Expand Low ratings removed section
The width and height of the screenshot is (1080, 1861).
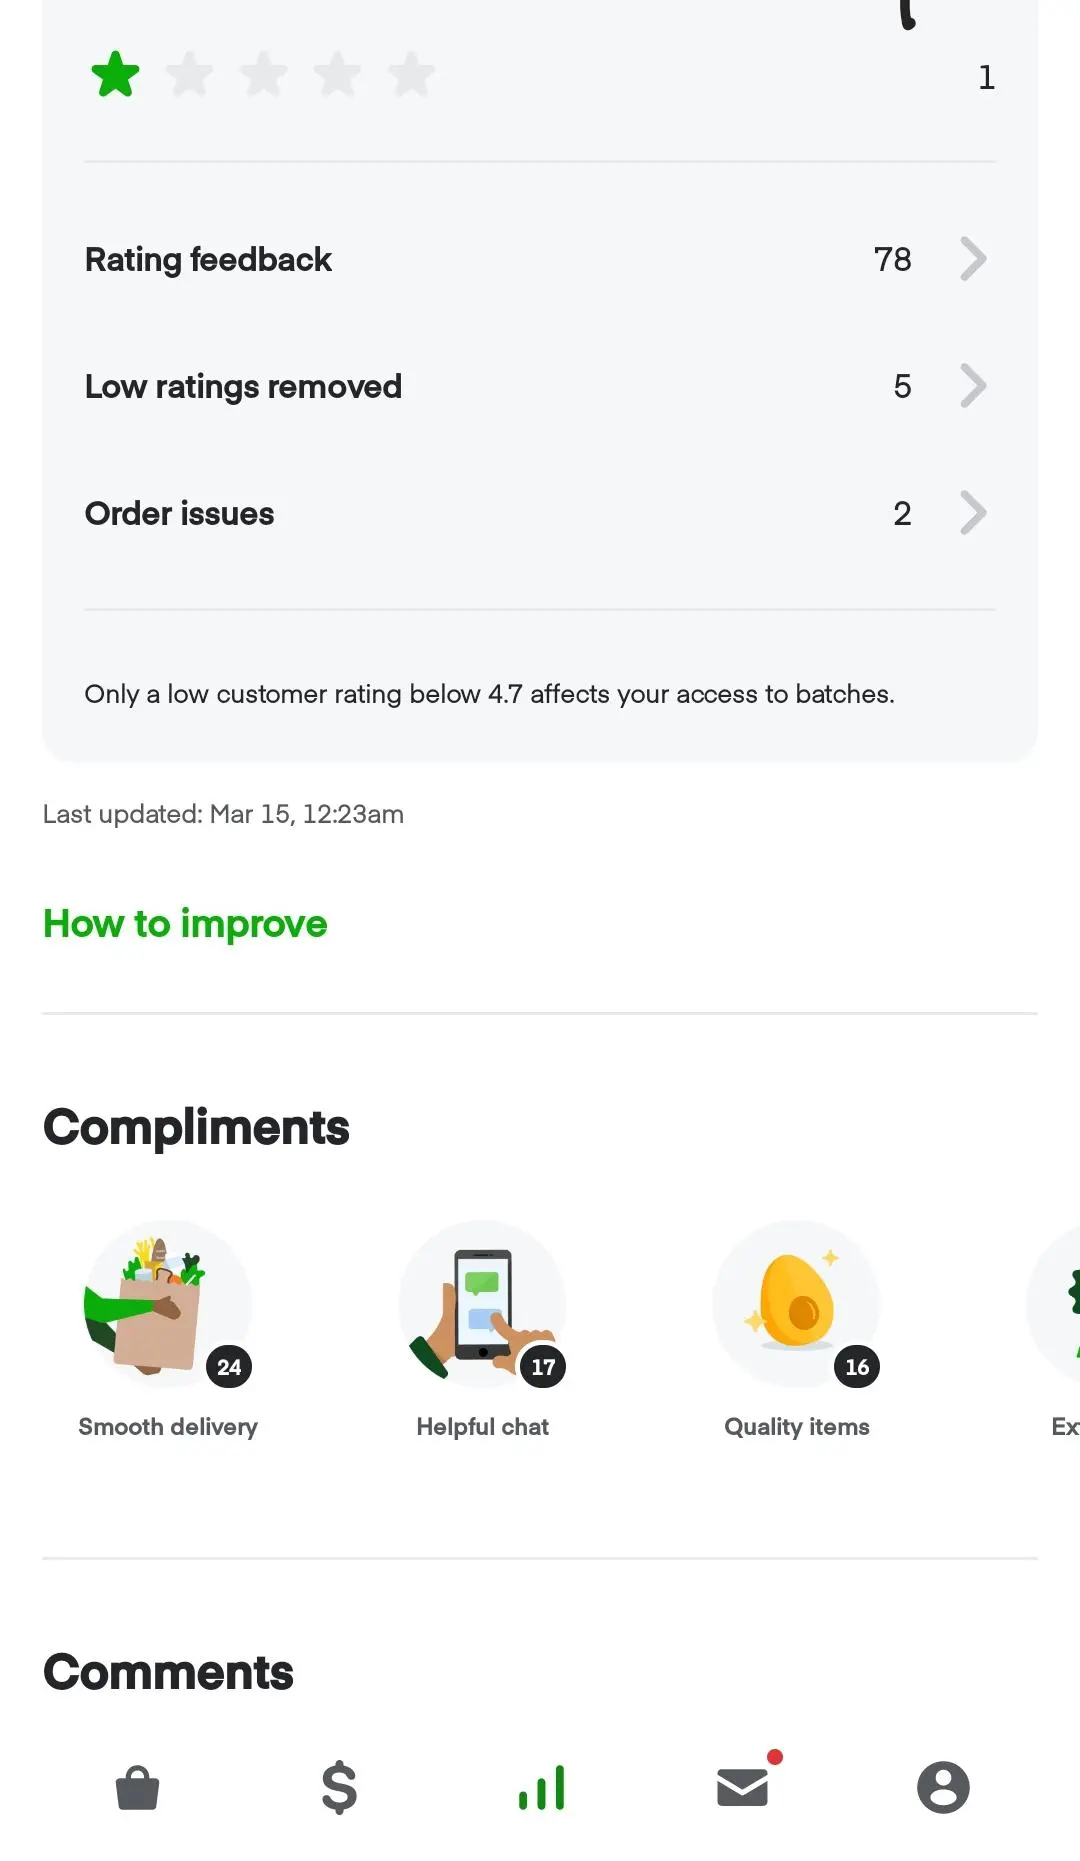click(x=540, y=386)
